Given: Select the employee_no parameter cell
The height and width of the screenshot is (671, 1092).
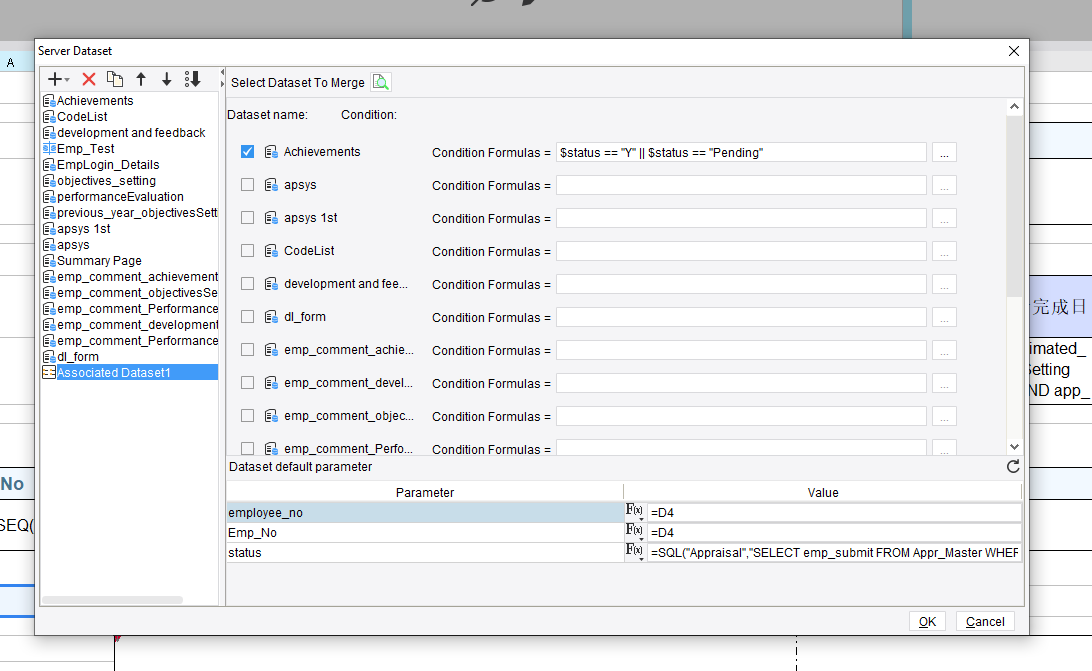Looking at the screenshot, I should point(425,512).
